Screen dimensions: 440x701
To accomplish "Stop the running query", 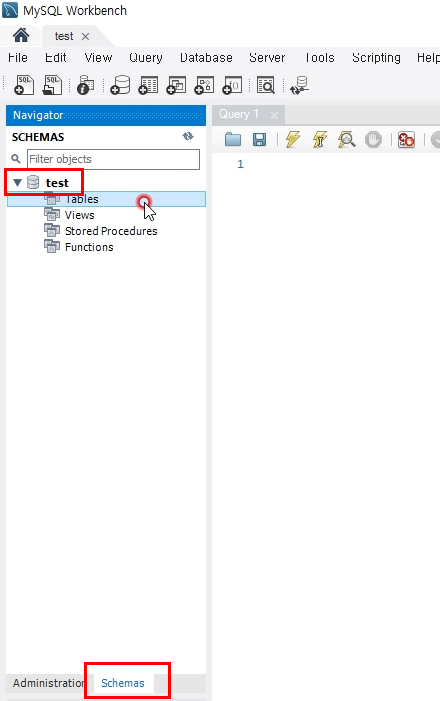I will [373, 140].
